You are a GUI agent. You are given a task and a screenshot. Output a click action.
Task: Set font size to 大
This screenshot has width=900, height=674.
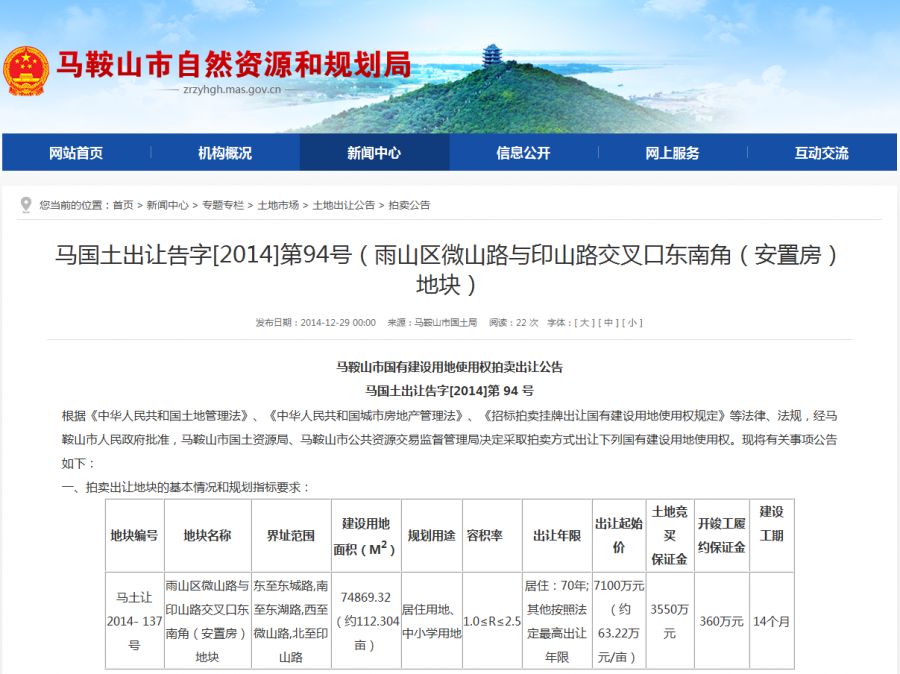[x=583, y=322]
